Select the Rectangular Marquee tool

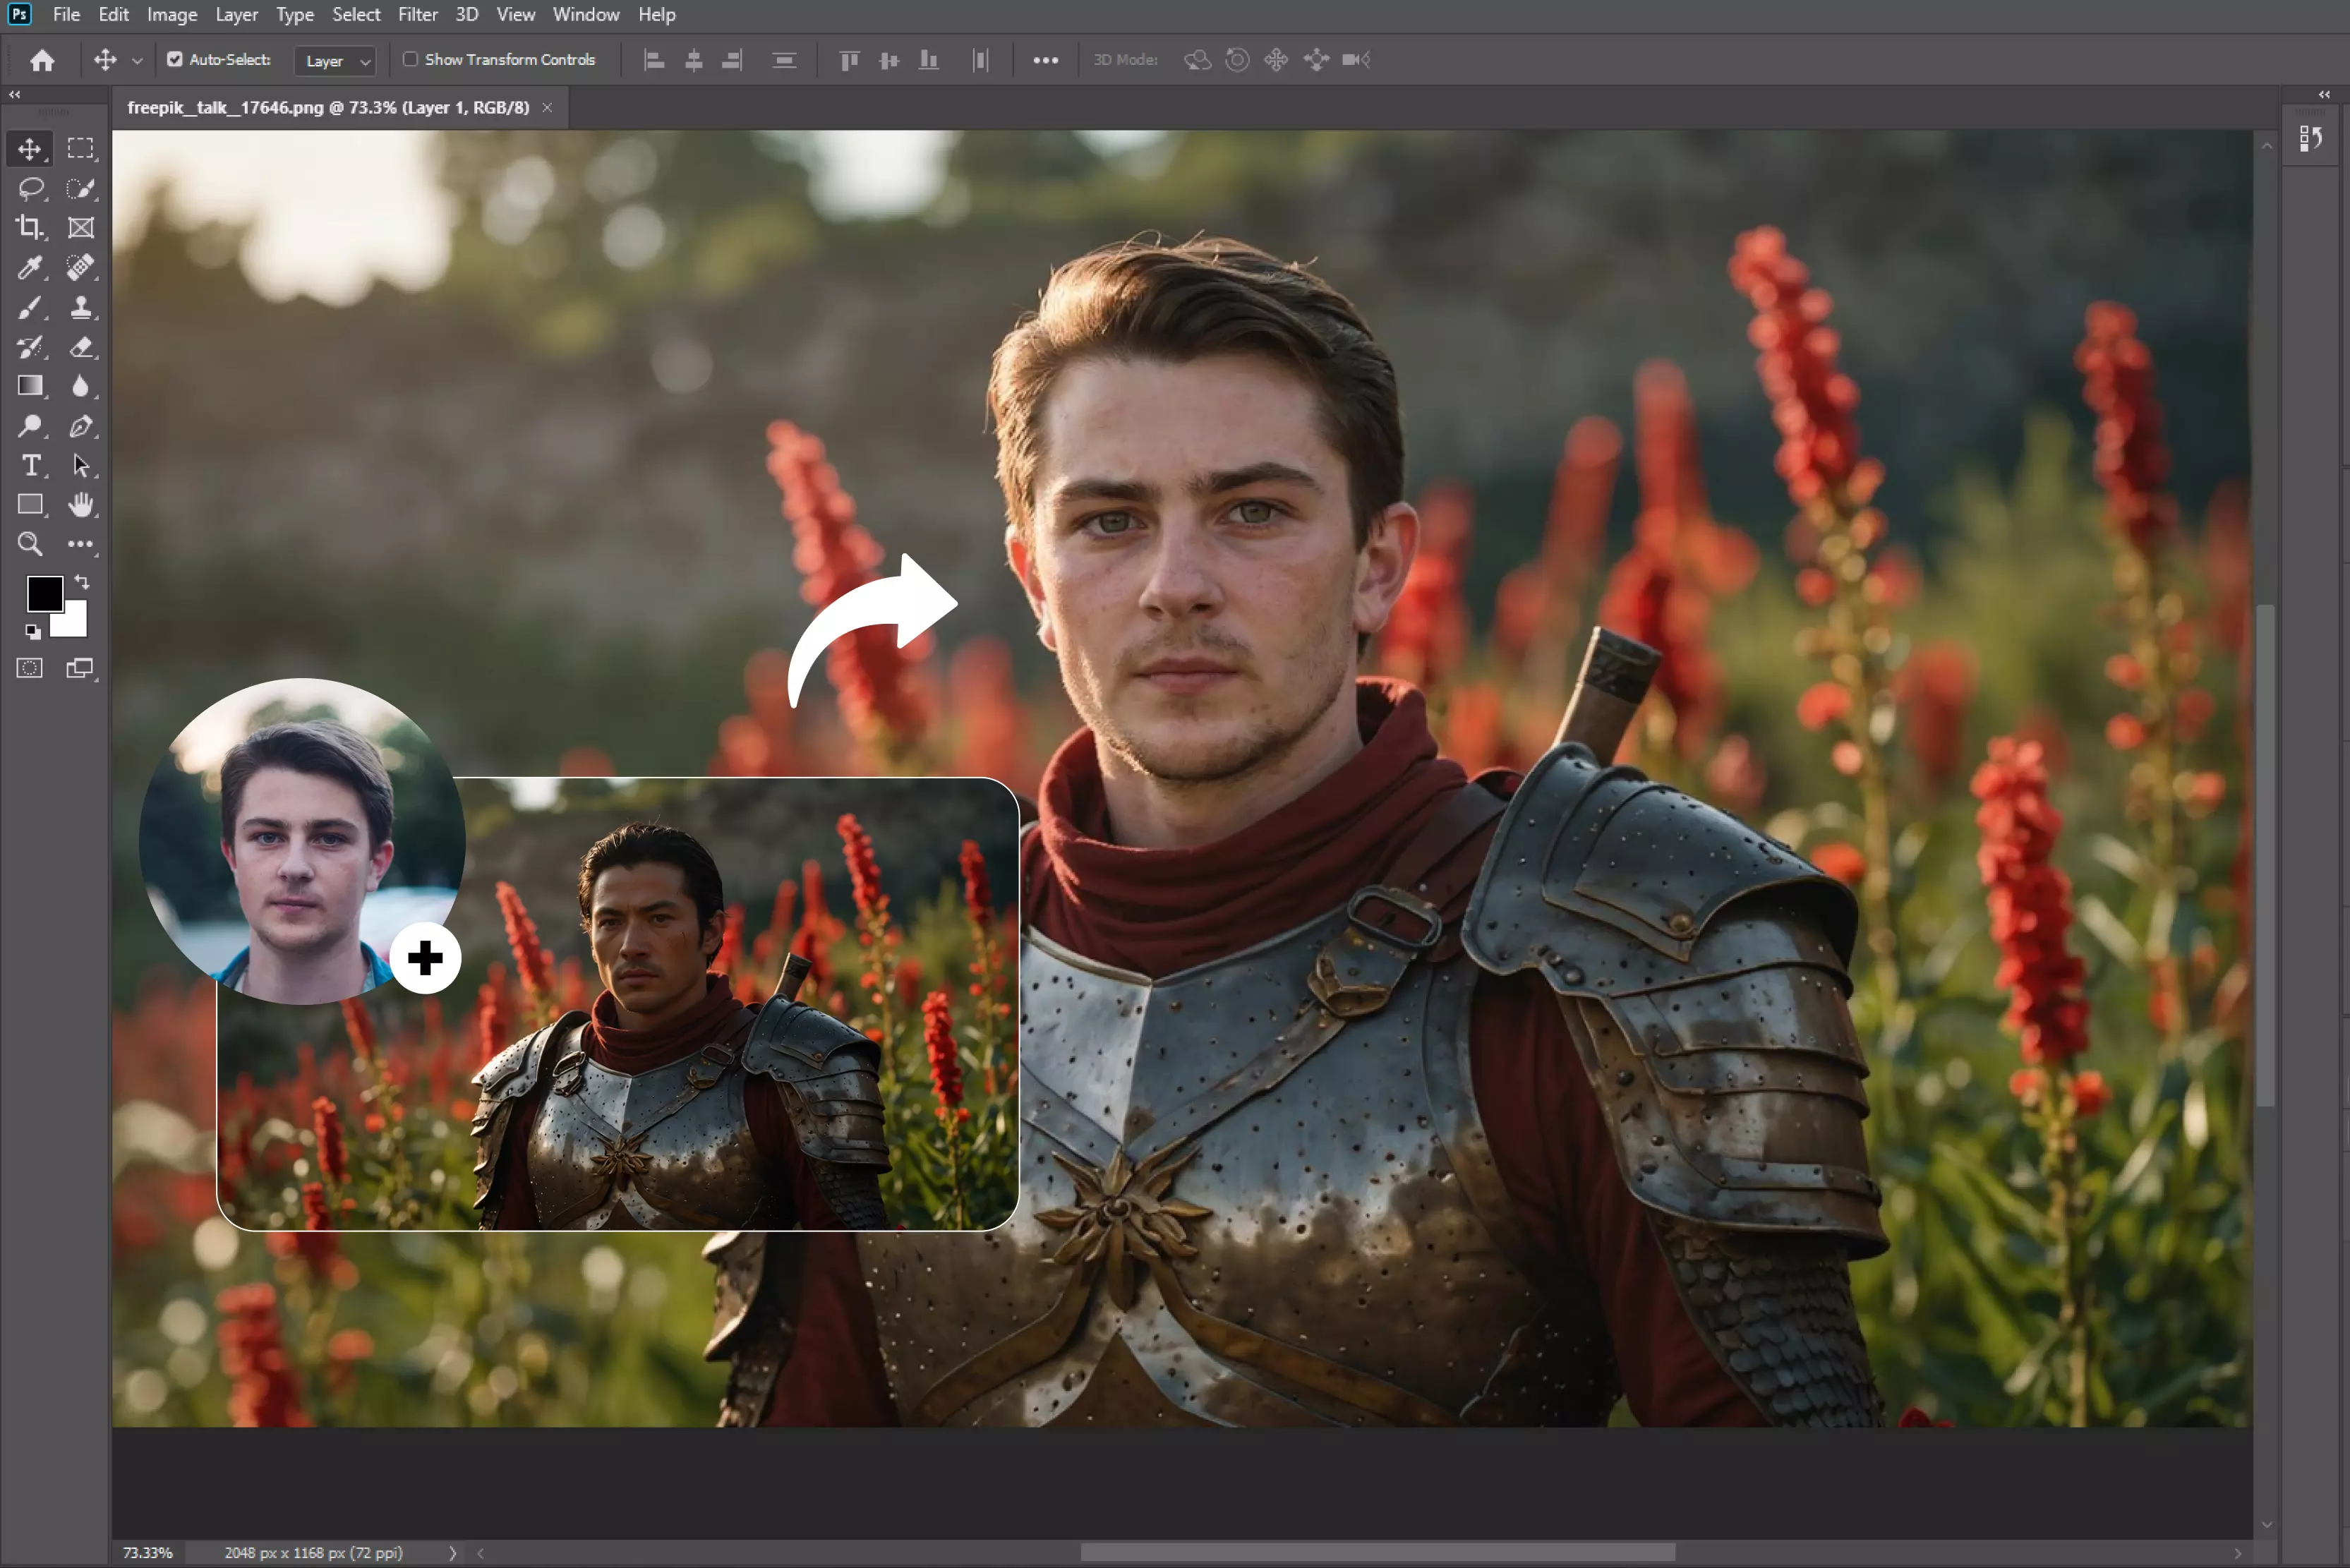(x=81, y=148)
